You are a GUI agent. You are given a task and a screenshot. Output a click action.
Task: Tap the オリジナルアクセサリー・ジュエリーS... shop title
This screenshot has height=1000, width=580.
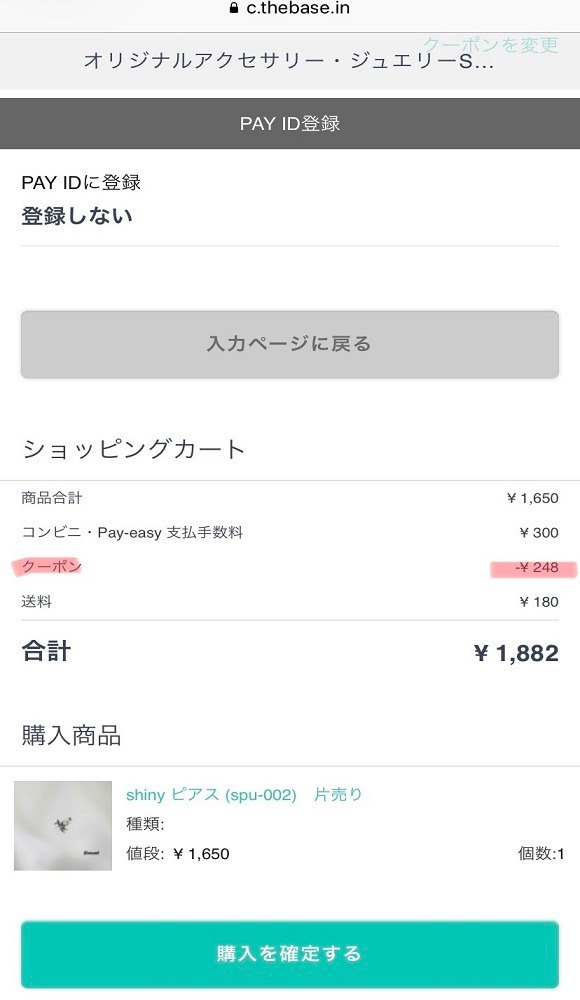[x=289, y=62]
